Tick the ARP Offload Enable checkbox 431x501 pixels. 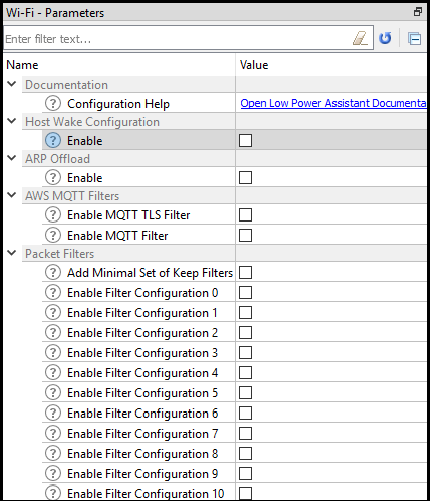[x=245, y=177]
